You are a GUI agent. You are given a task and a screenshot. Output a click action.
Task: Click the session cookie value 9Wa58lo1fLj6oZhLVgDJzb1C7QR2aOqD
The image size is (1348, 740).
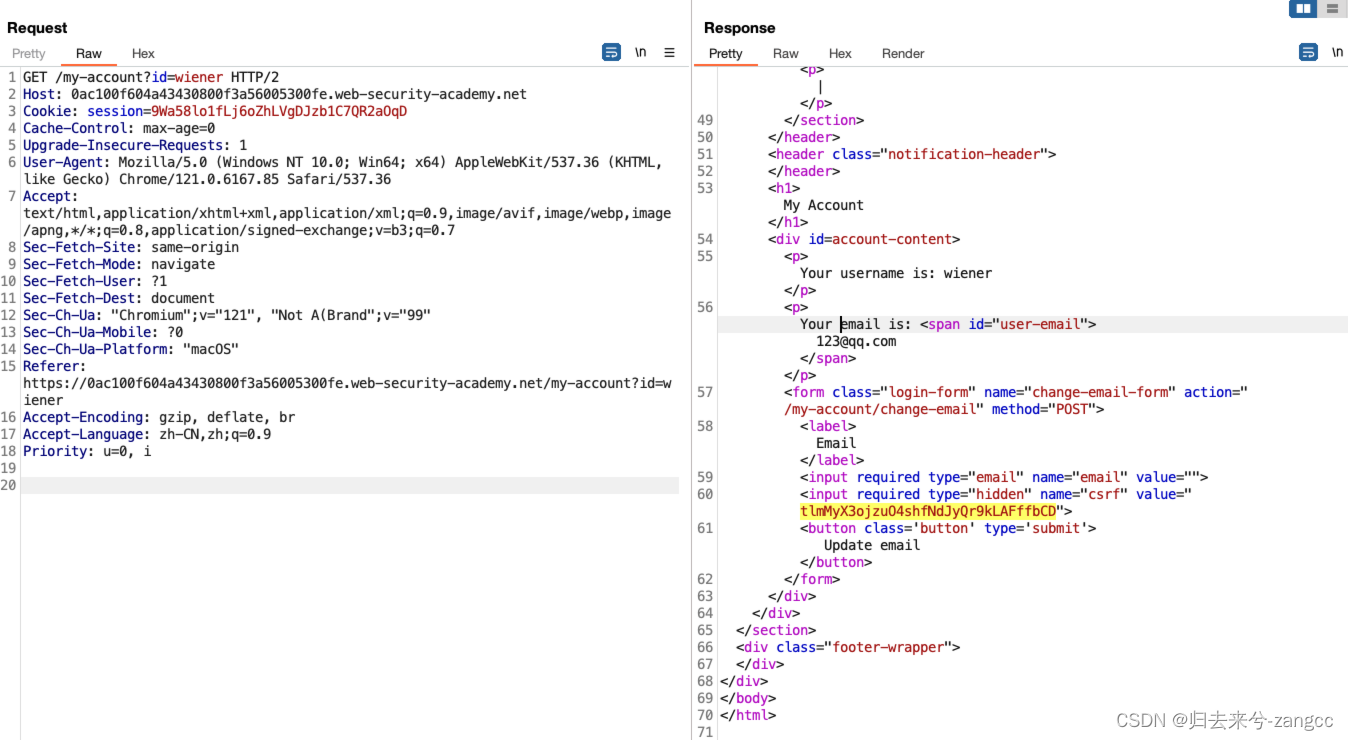click(x=279, y=111)
